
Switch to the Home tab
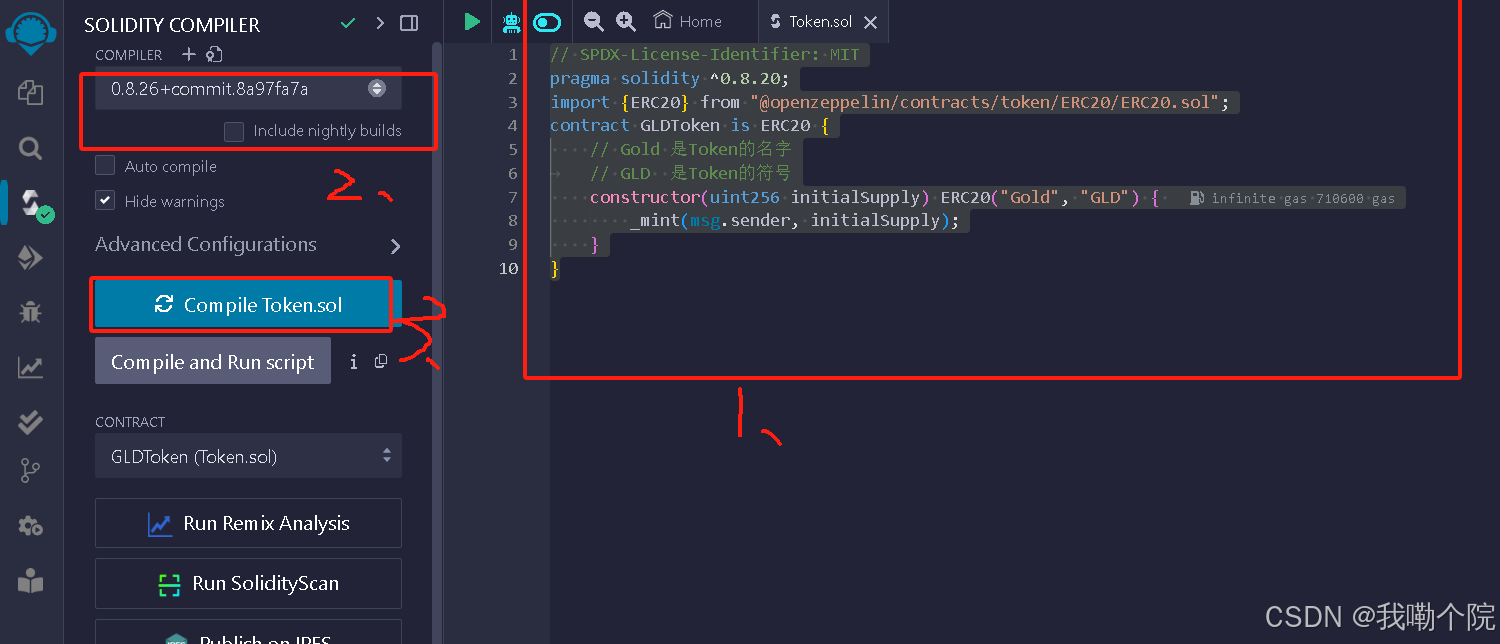click(x=687, y=21)
